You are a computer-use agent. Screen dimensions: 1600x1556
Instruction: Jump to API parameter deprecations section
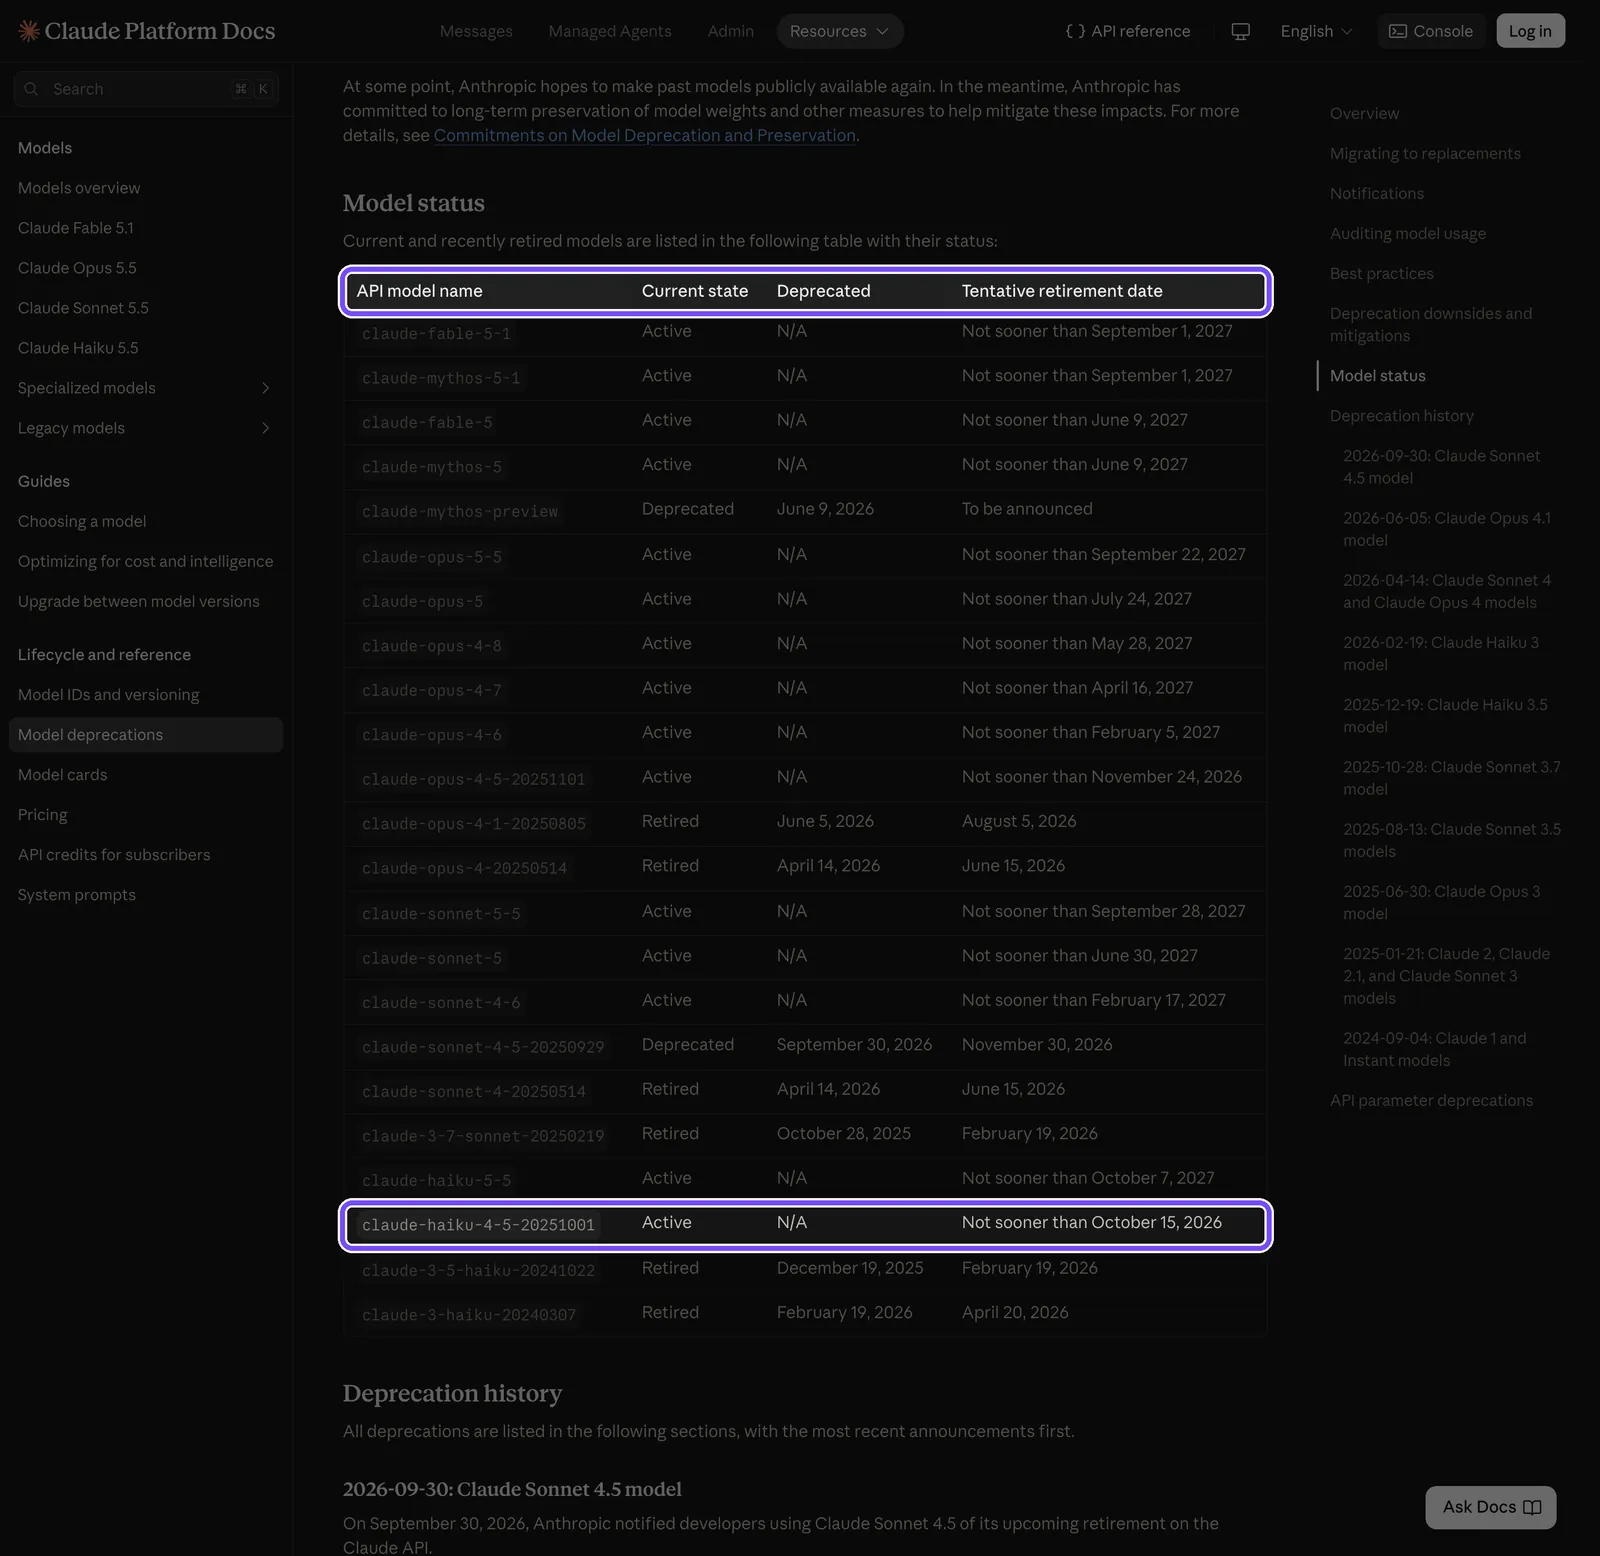[1431, 1101]
